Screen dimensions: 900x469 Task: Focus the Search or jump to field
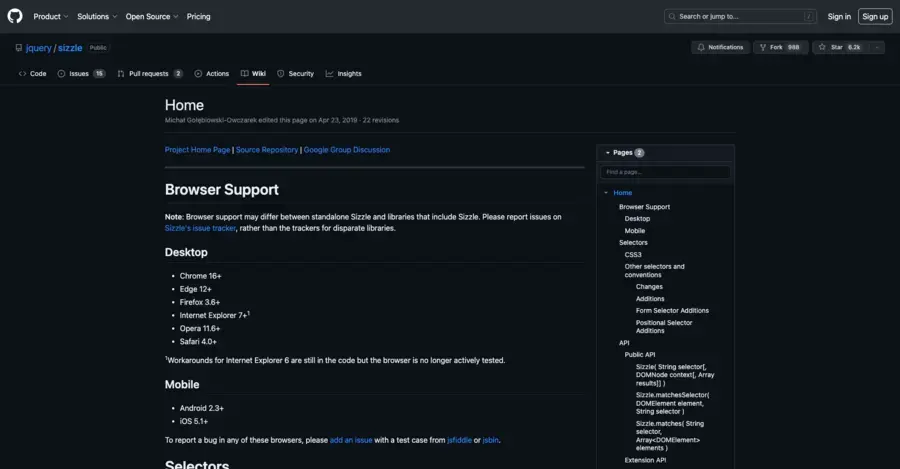pyautogui.click(x=740, y=17)
